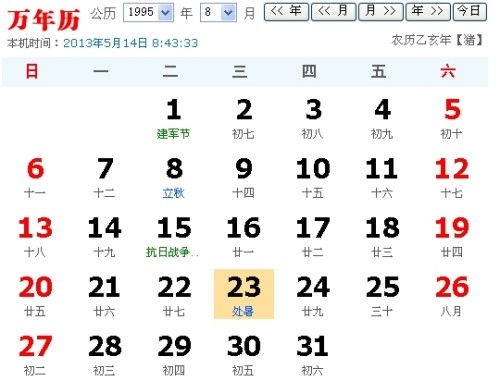This screenshot has height=381, width=500.
Task: Click the 万年历 title logo
Action: [x=44, y=19]
